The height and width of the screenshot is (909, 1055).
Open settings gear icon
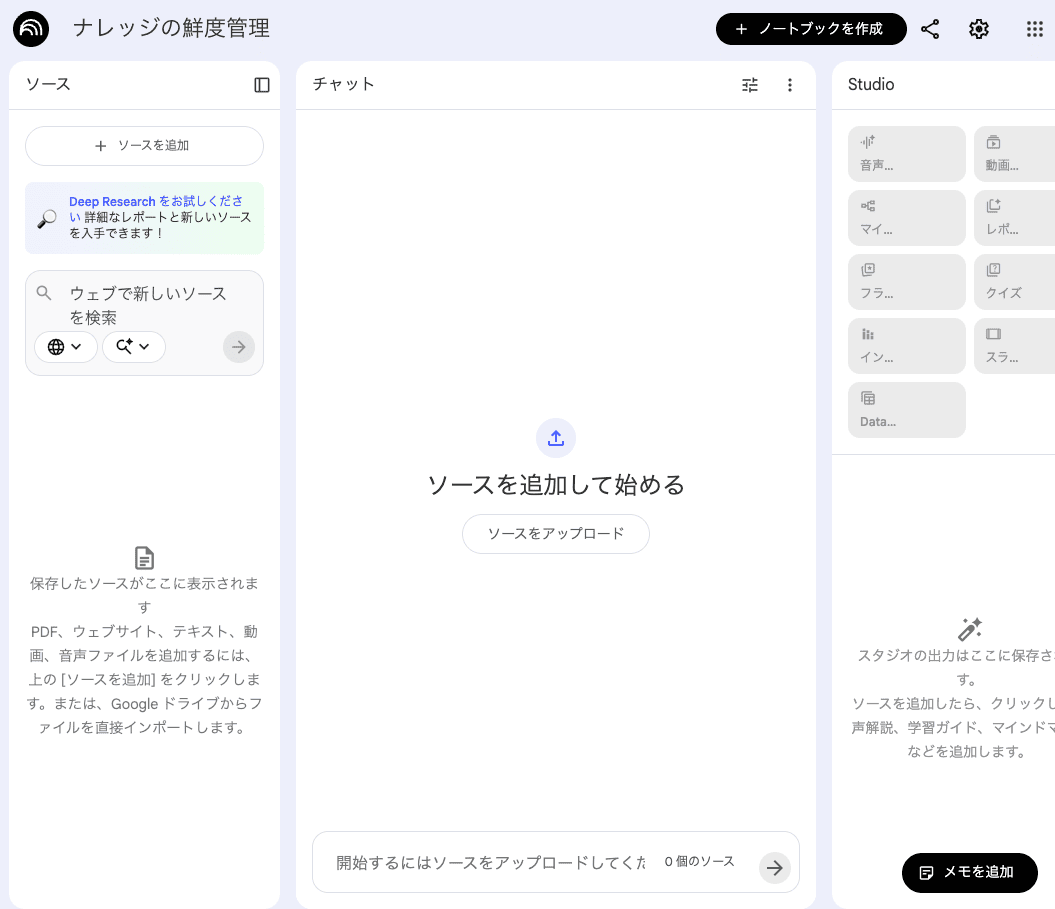[x=979, y=29]
